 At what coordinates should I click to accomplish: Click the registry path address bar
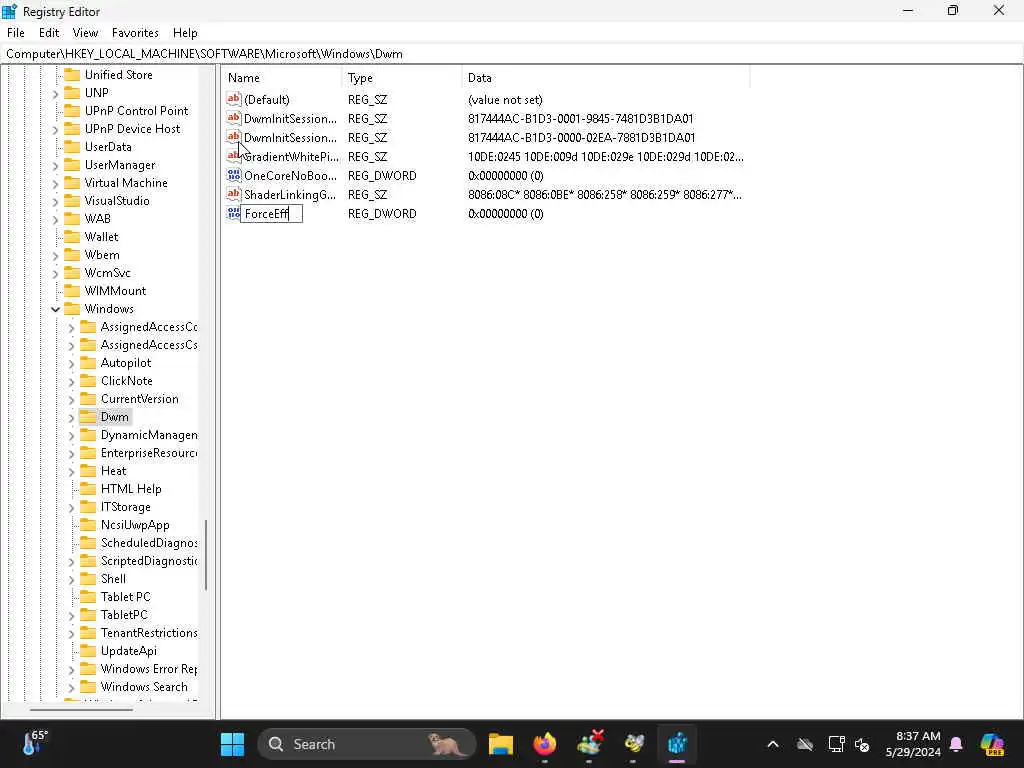(512, 54)
